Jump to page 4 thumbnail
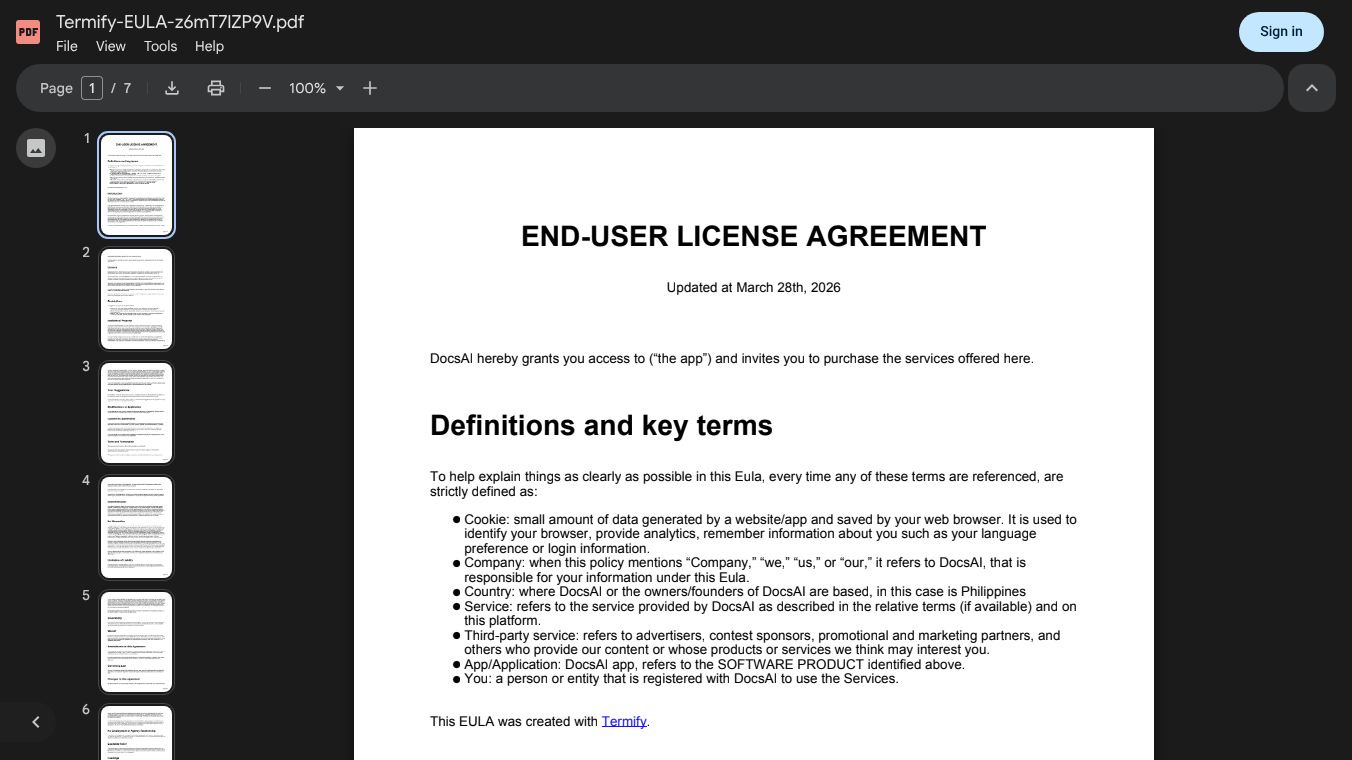This screenshot has height=760, width=1352. (137, 527)
